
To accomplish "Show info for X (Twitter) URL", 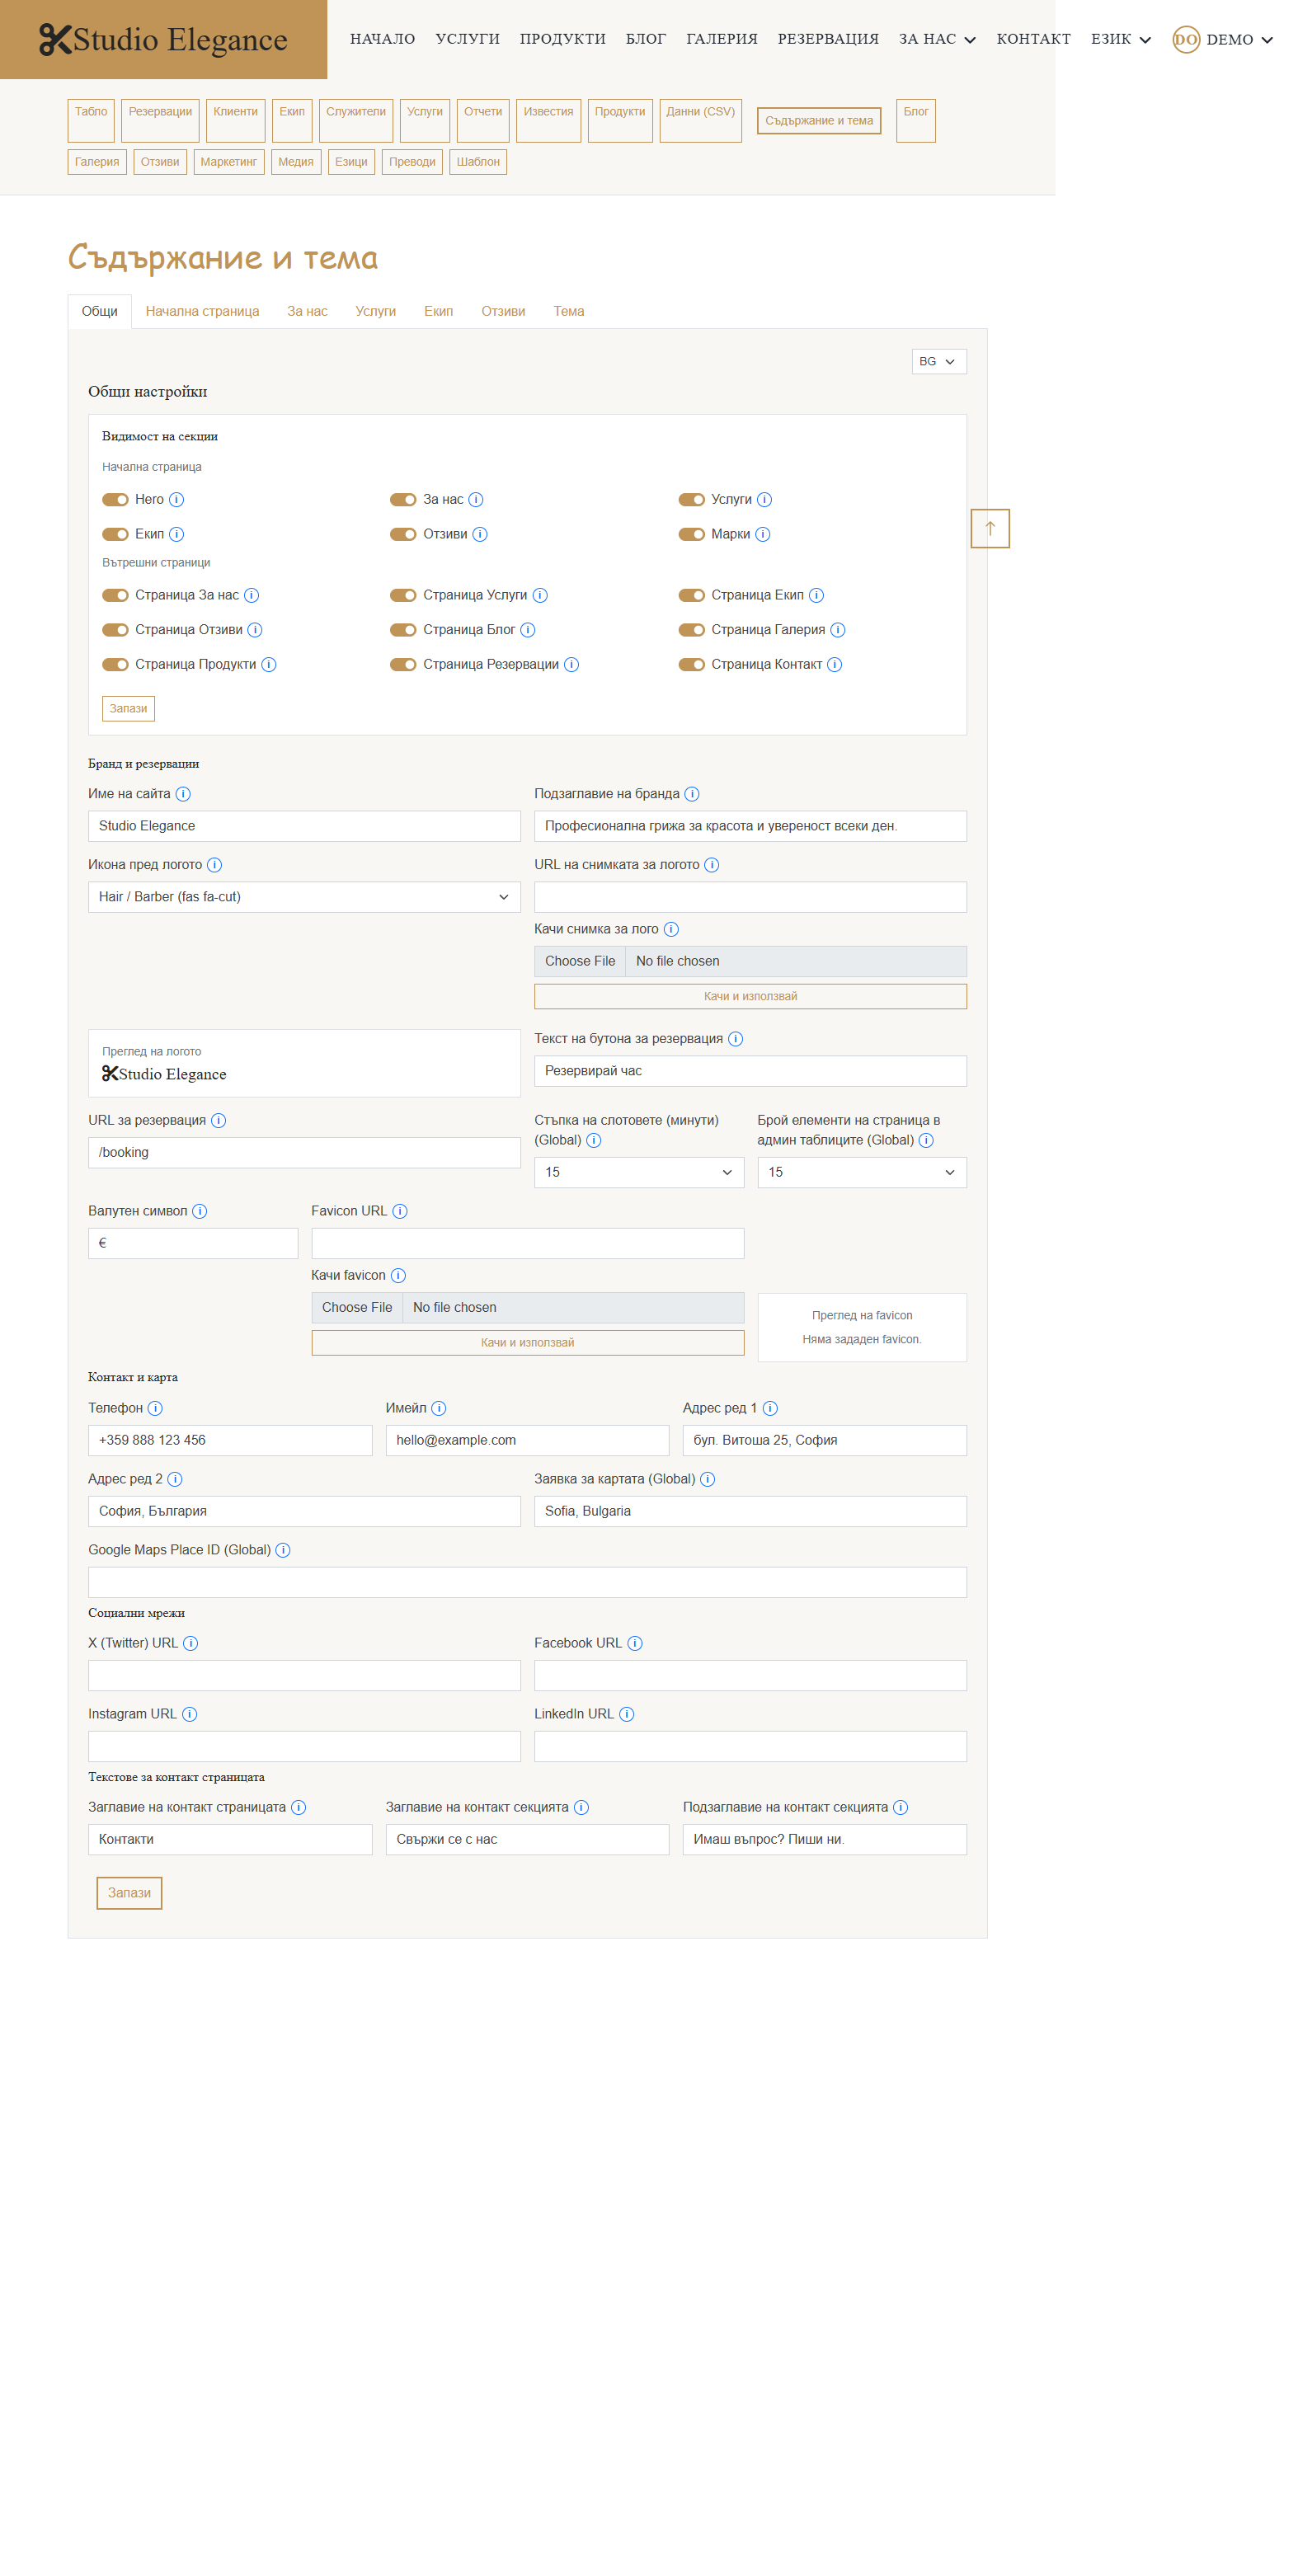I will (x=190, y=1643).
